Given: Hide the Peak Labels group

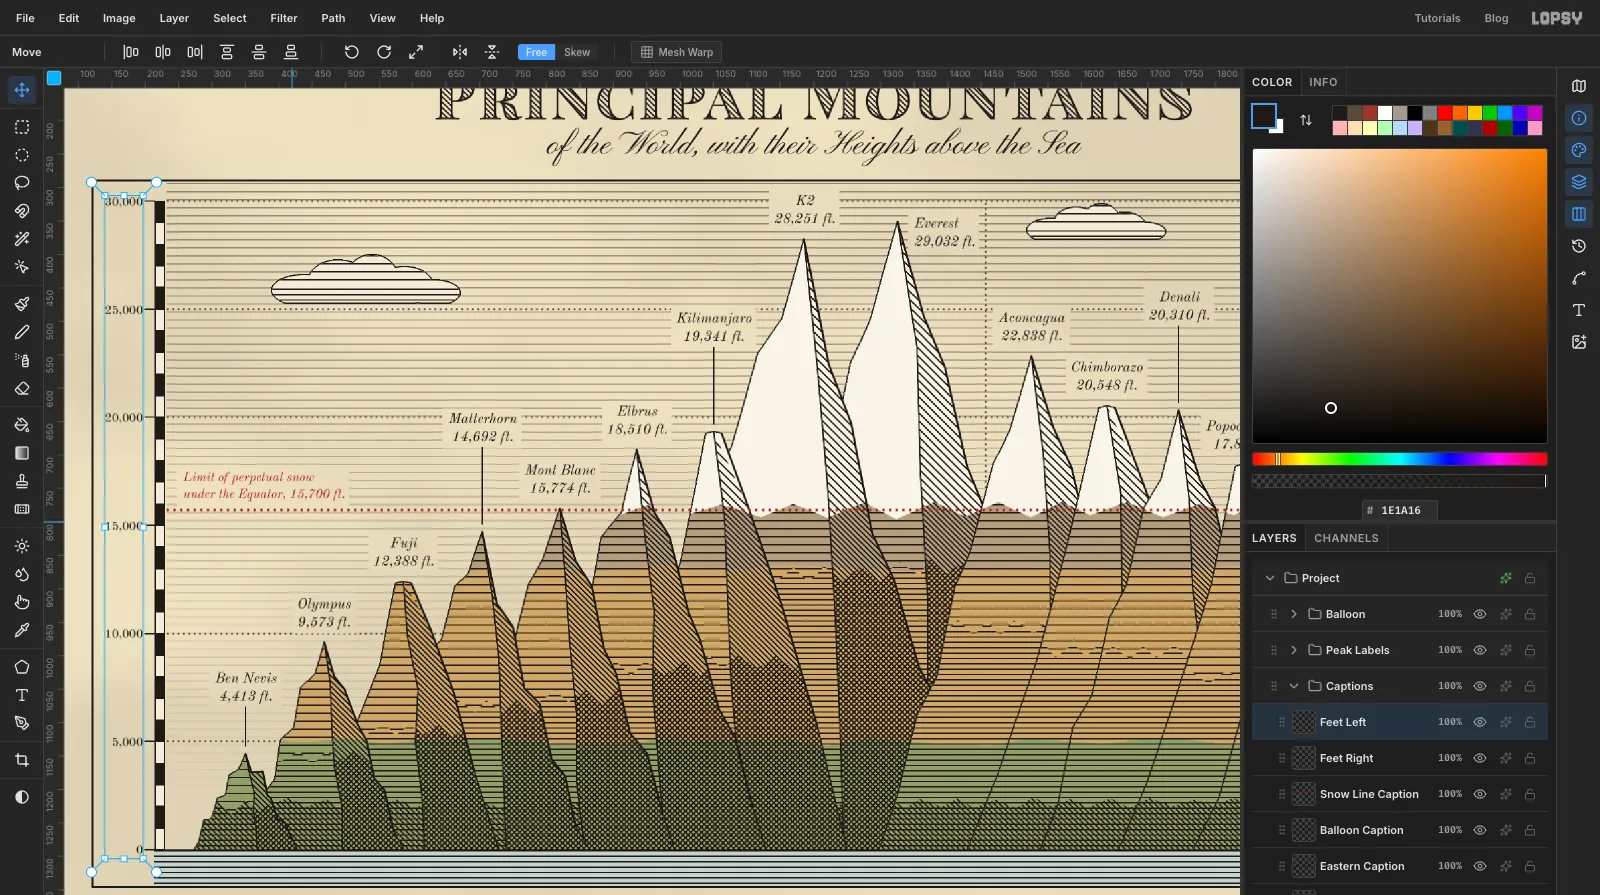Looking at the screenshot, I should pyautogui.click(x=1480, y=650).
